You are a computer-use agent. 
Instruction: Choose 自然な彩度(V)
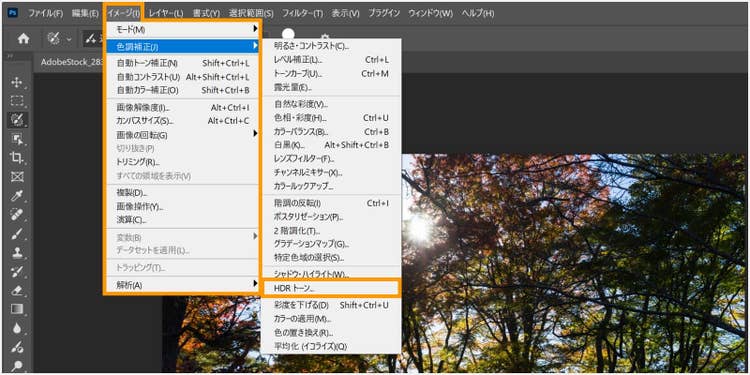331,104
